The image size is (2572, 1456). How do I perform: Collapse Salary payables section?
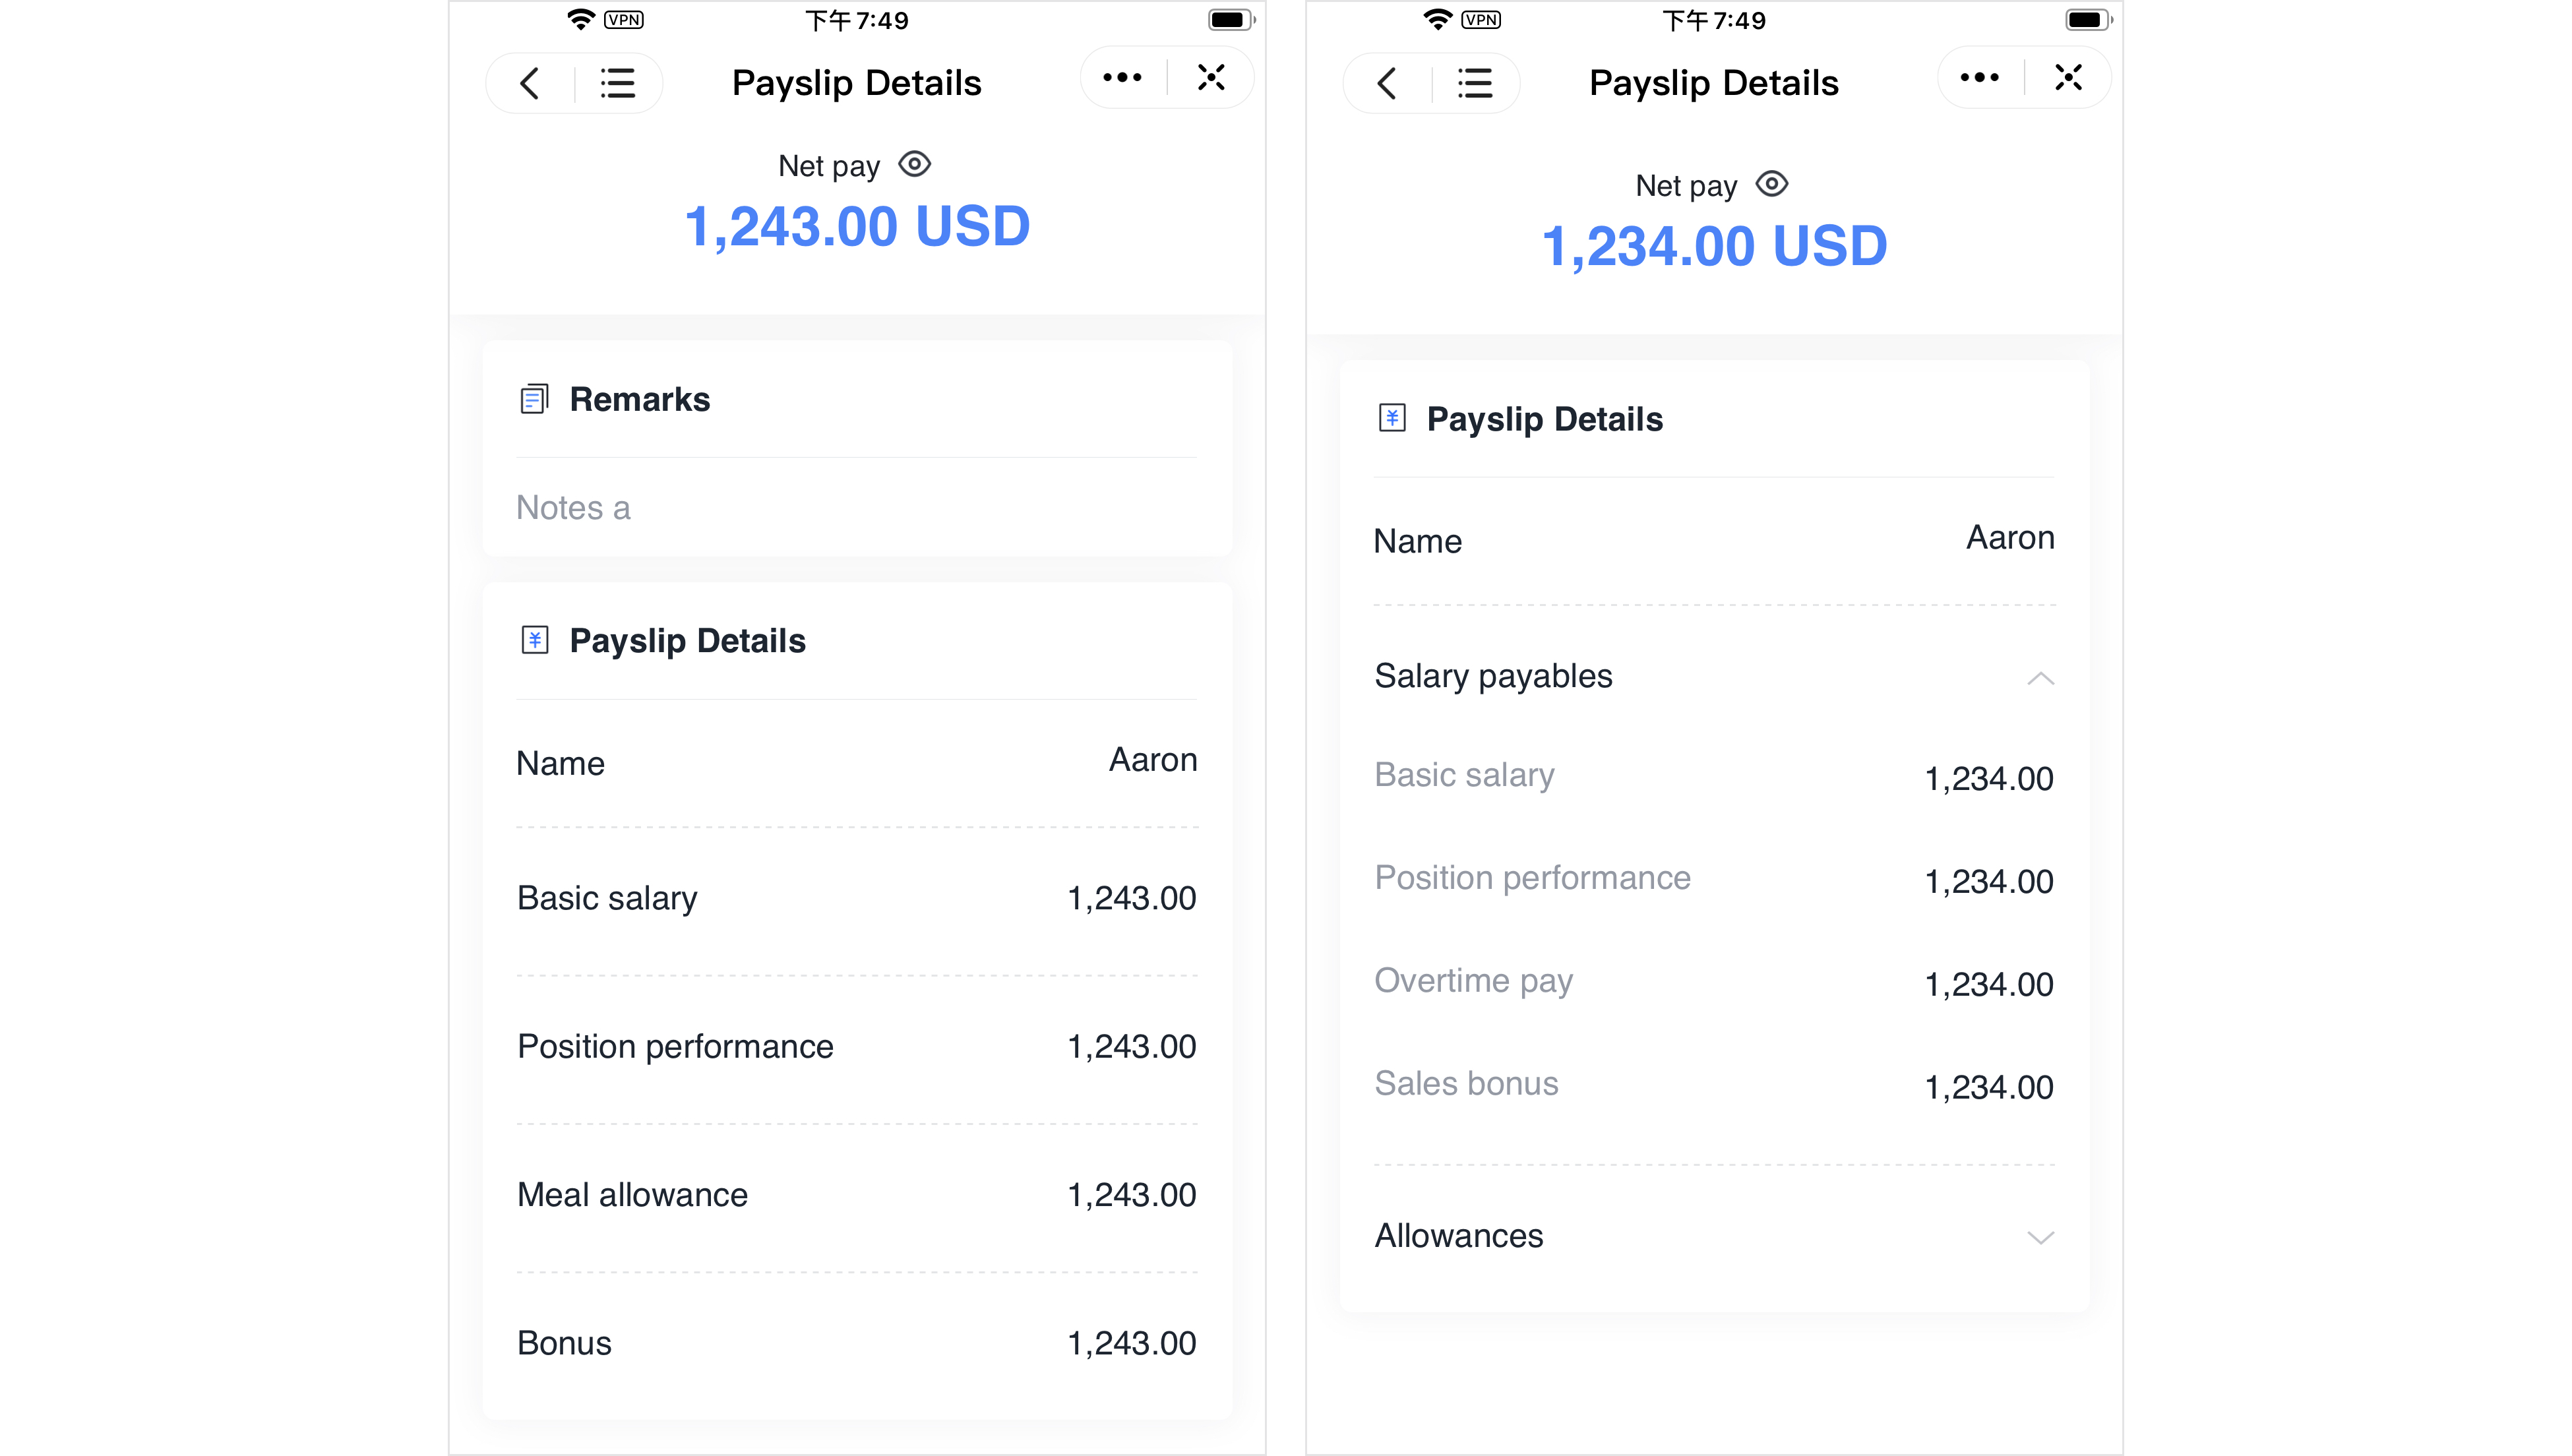(2040, 678)
